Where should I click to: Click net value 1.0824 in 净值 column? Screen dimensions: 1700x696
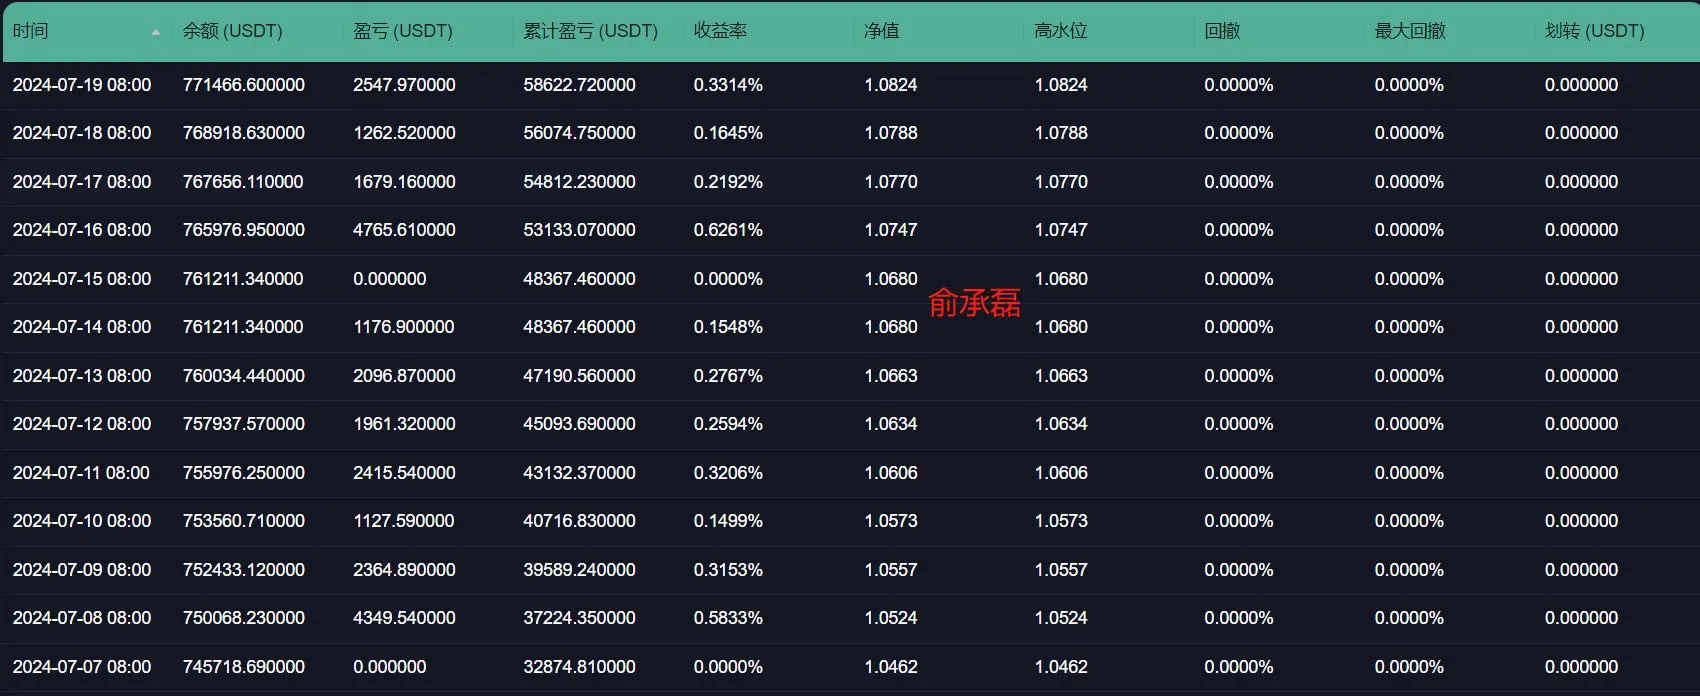[891, 85]
